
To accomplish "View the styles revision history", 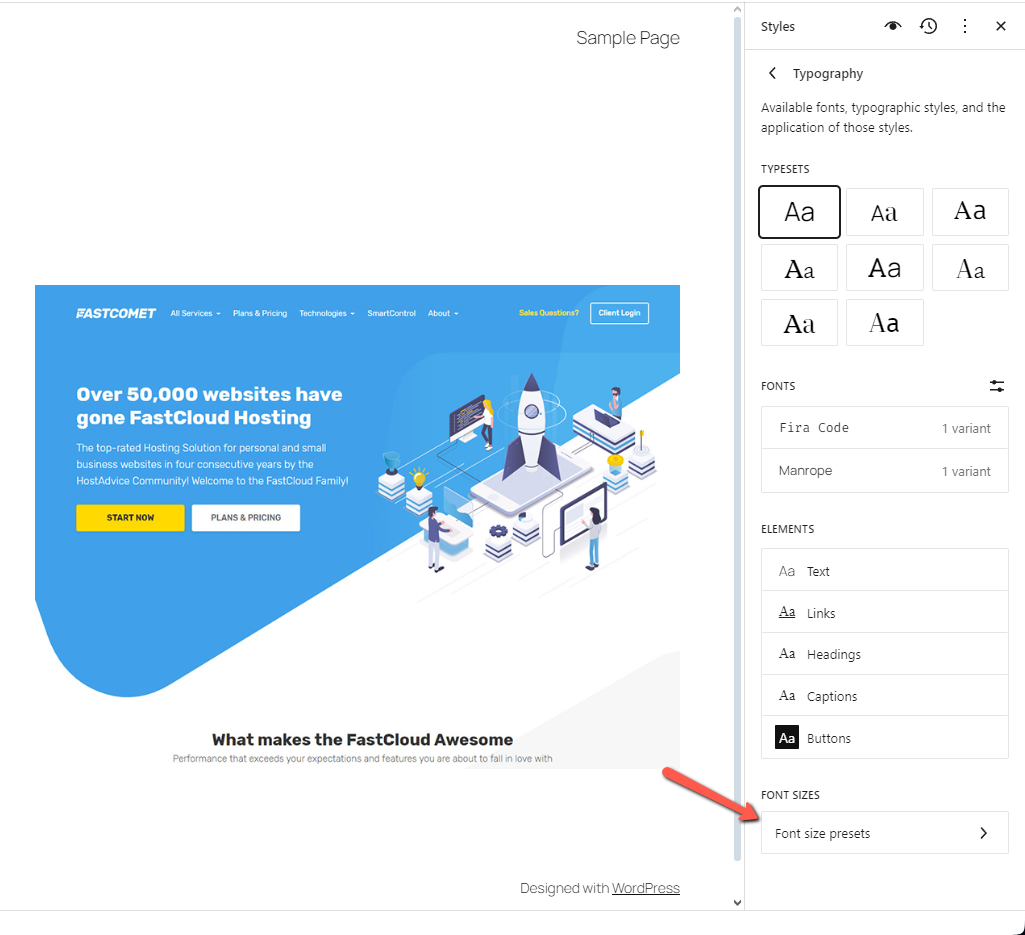I will (x=928, y=26).
